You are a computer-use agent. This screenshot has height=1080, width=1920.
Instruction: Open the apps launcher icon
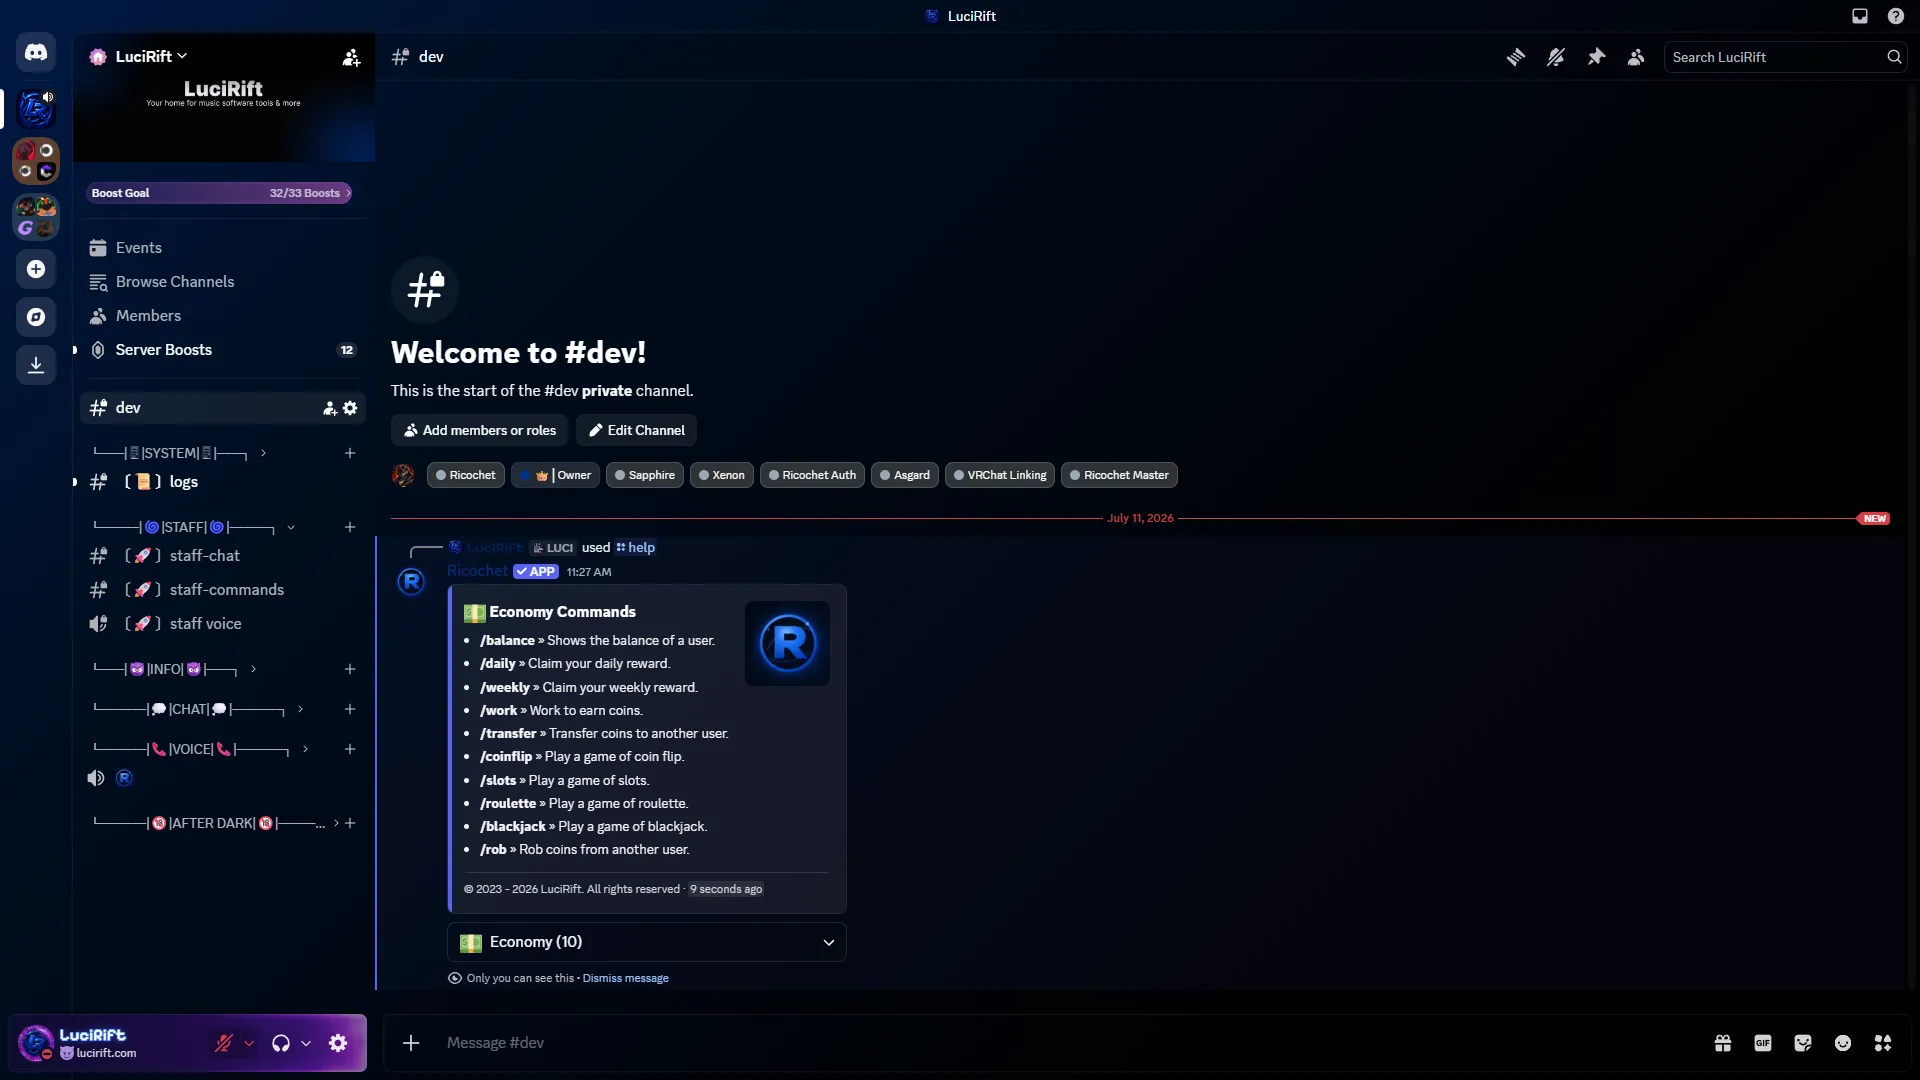tap(1883, 1043)
